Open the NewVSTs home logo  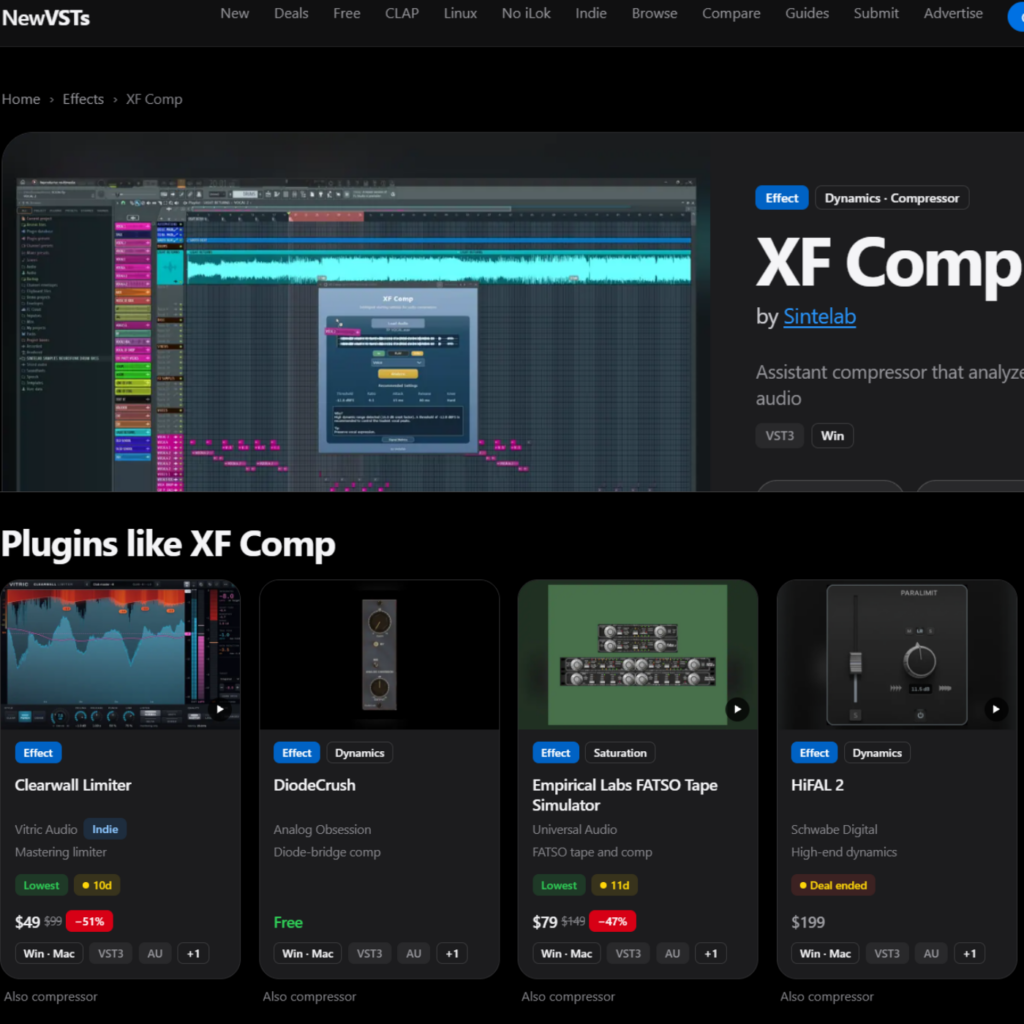click(x=45, y=18)
